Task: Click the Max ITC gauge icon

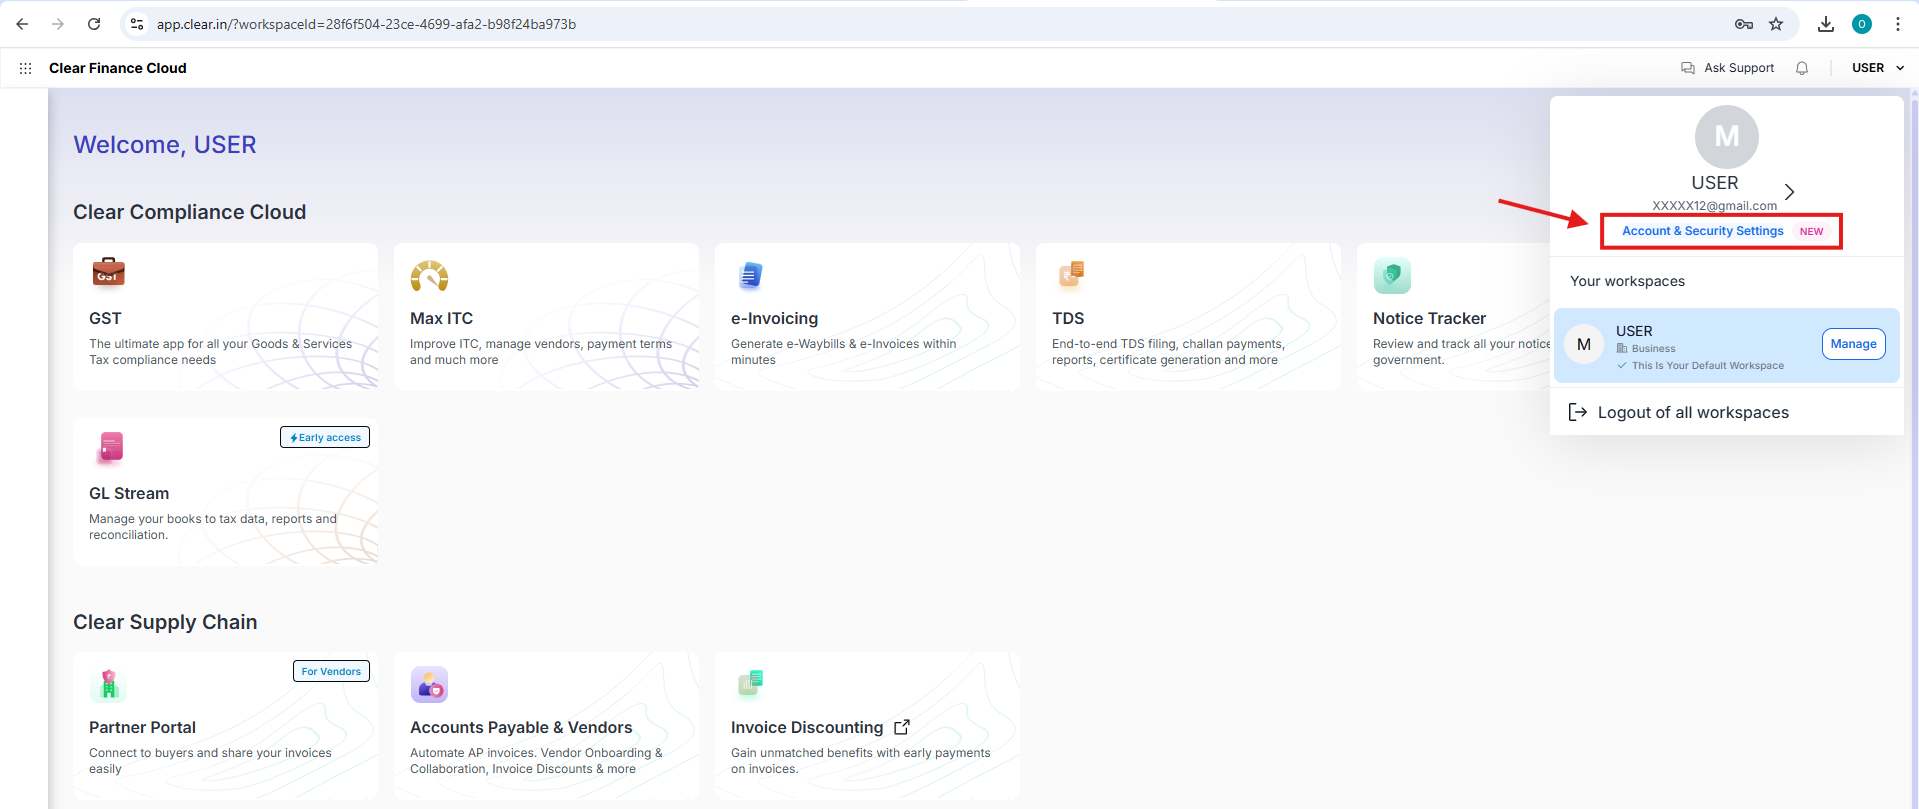Action: click(429, 276)
